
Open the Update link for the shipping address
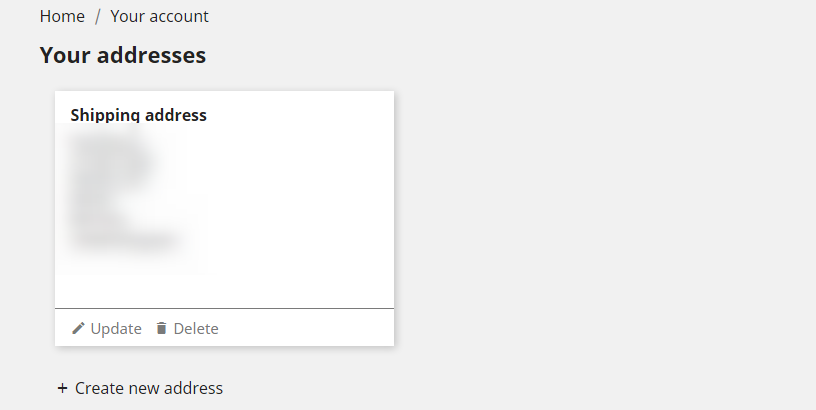107,328
